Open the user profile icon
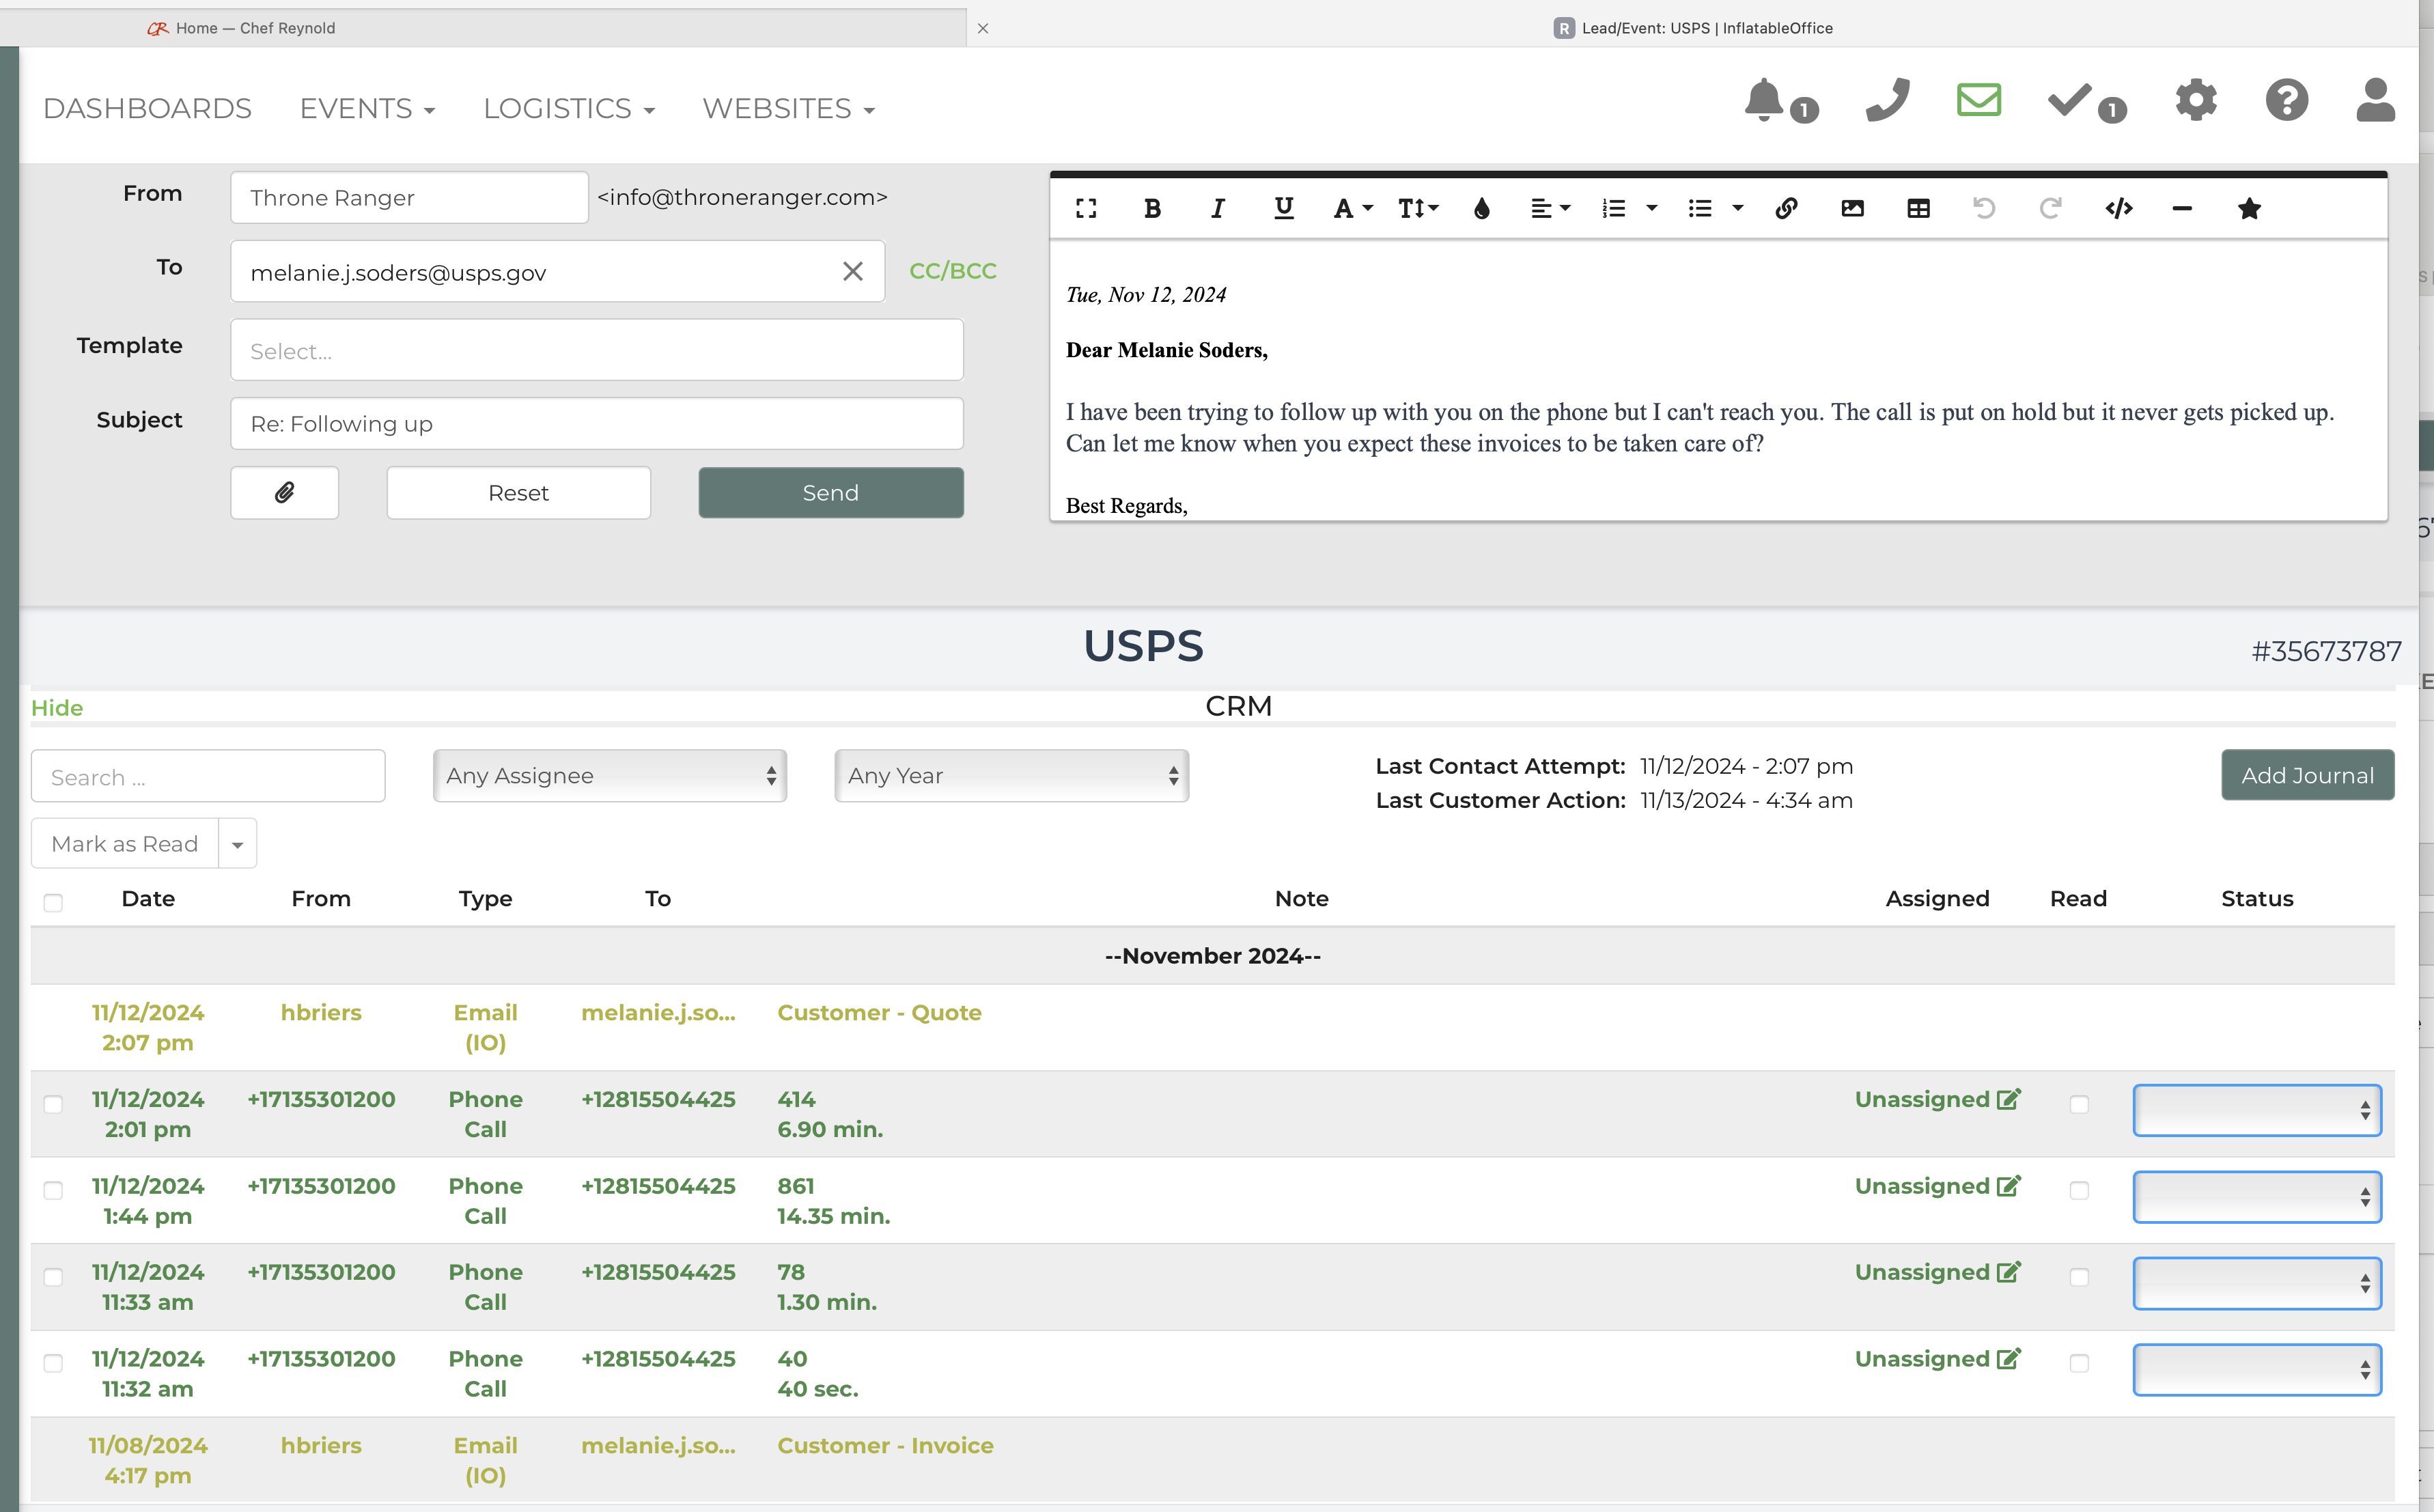 2375,100
